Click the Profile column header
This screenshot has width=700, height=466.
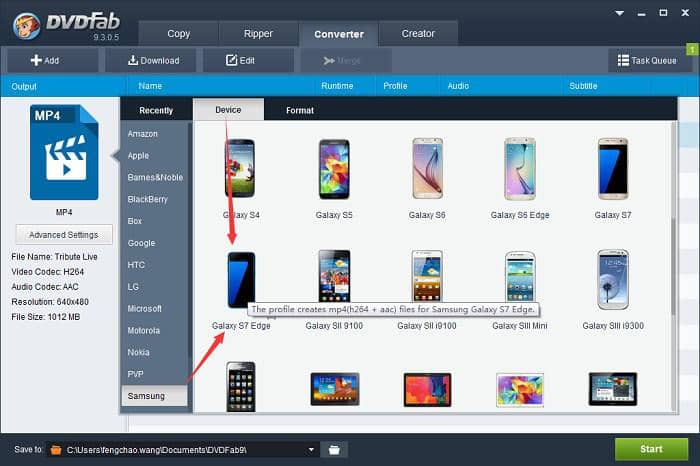[x=395, y=86]
